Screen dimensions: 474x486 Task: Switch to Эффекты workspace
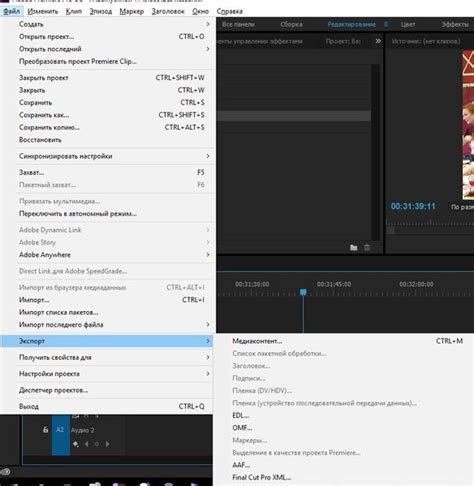455,24
